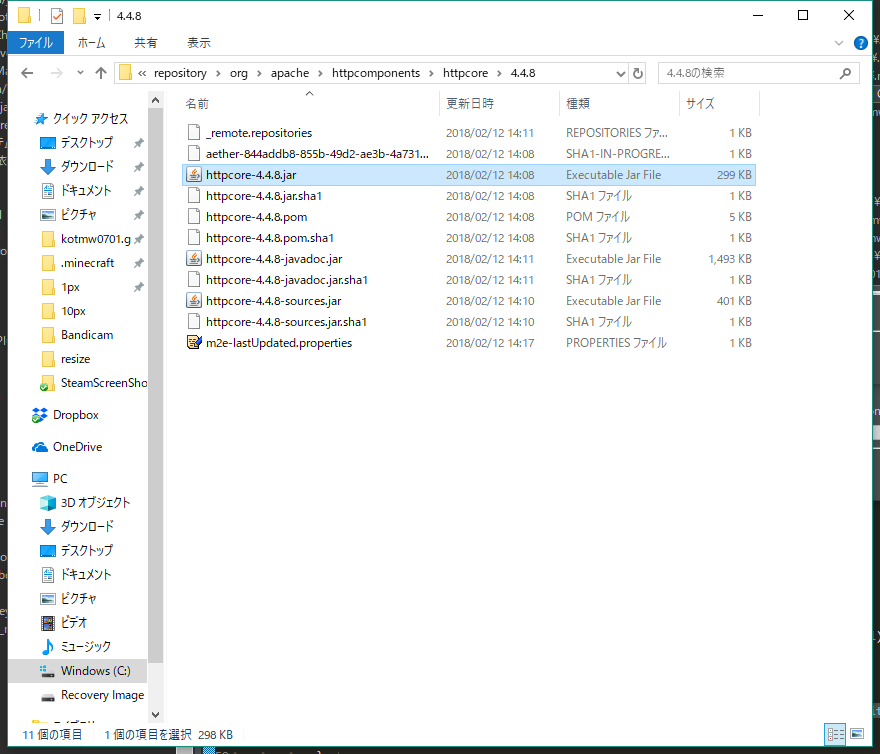The image size is (880, 754).
Task: Select the _remote.repositories file icon
Action: tap(194, 132)
